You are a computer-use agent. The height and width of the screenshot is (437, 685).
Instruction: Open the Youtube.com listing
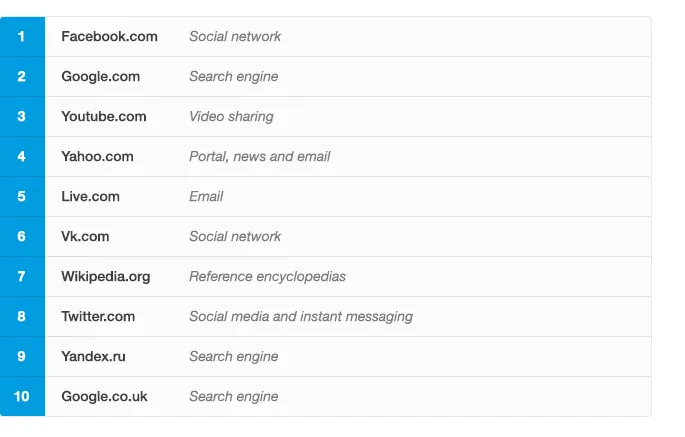pyautogui.click(x=104, y=116)
